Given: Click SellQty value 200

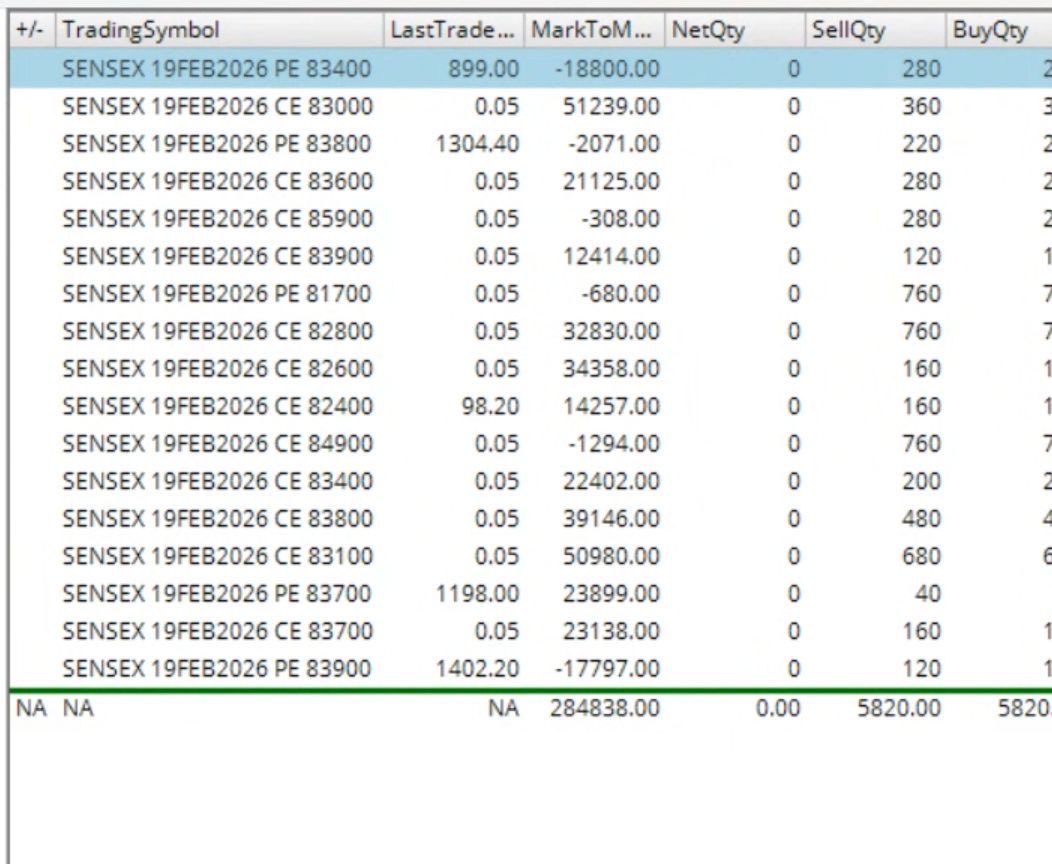Looking at the screenshot, I should click(x=921, y=482).
